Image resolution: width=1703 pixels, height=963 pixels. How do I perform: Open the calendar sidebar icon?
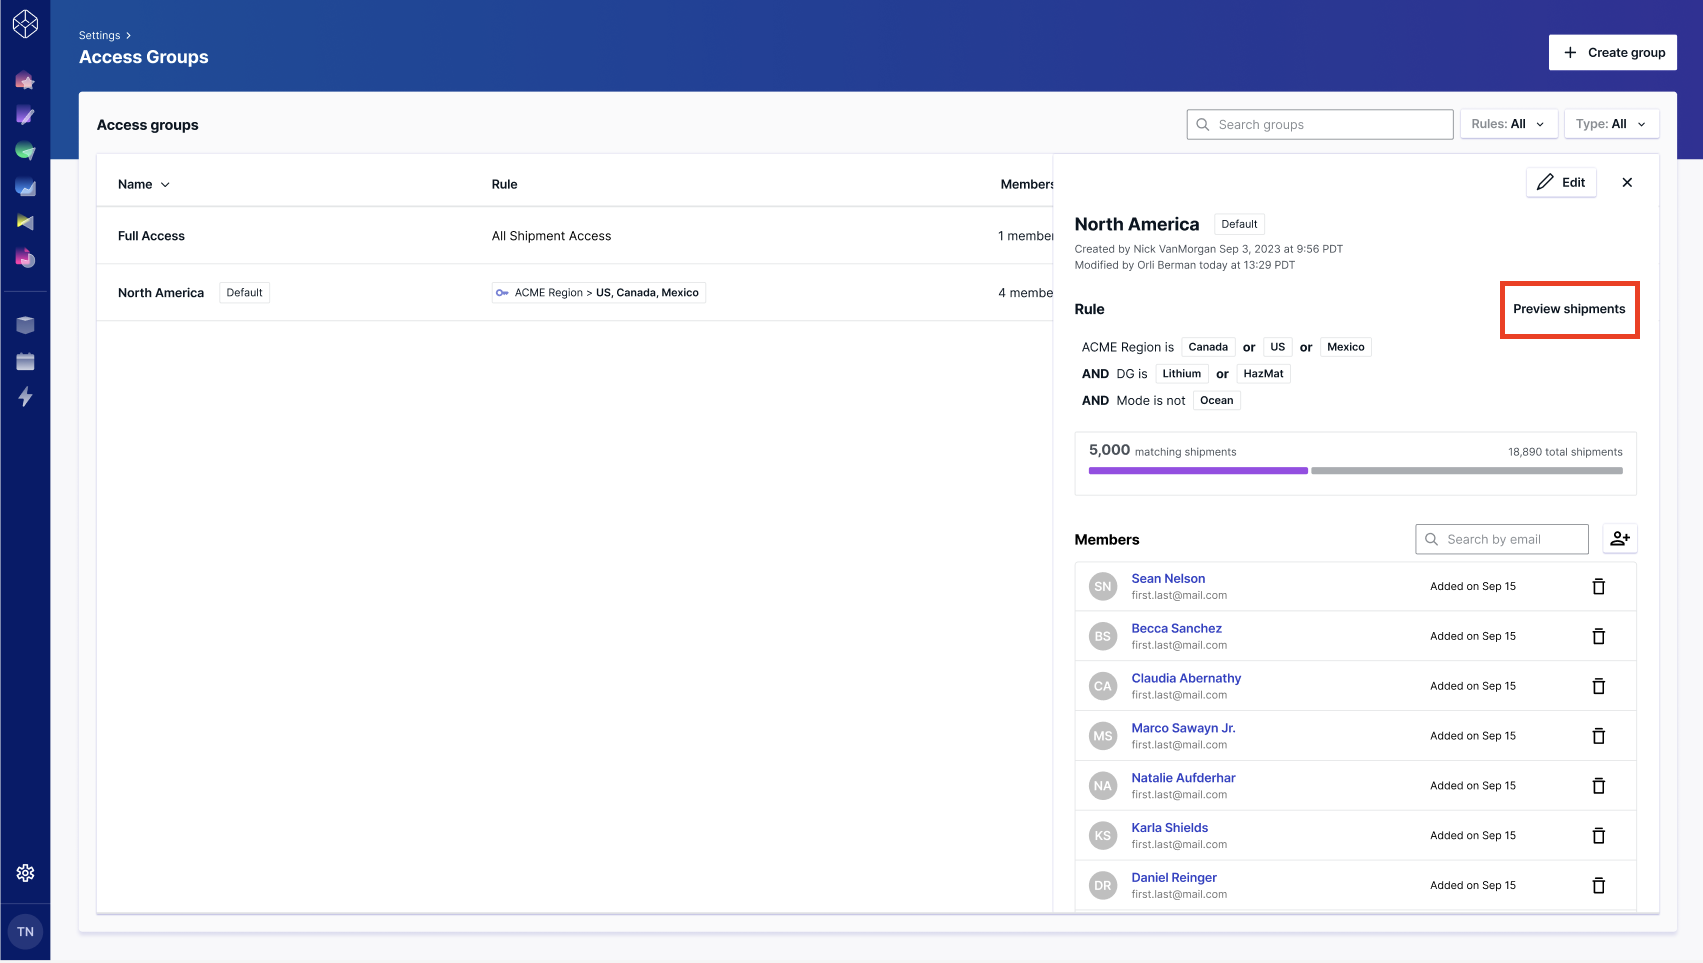click(x=25, y=361)
